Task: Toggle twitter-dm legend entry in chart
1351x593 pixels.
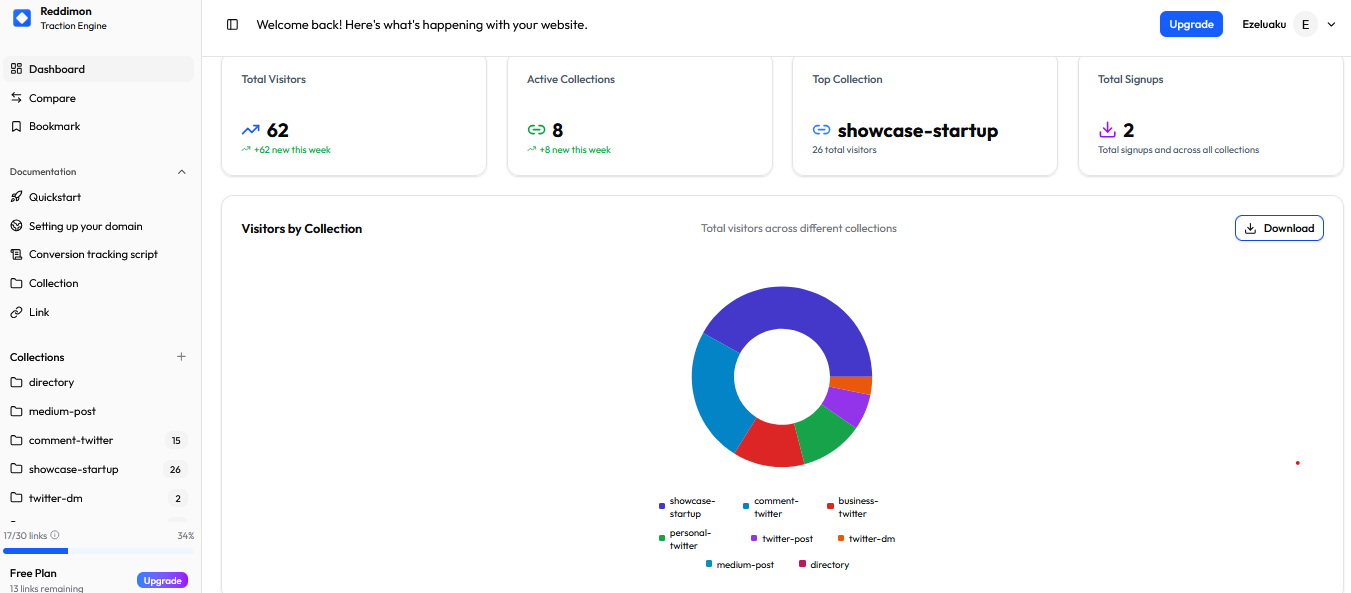Action: coord(866,539)
